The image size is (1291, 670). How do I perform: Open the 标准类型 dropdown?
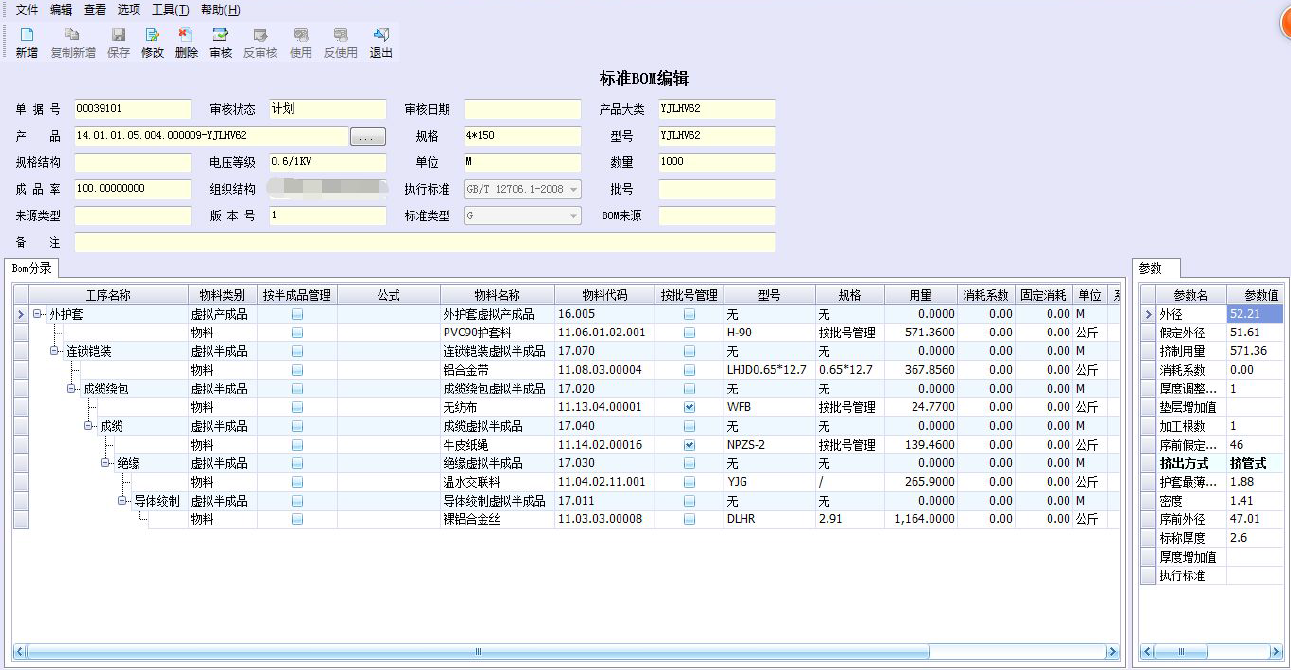573,216
